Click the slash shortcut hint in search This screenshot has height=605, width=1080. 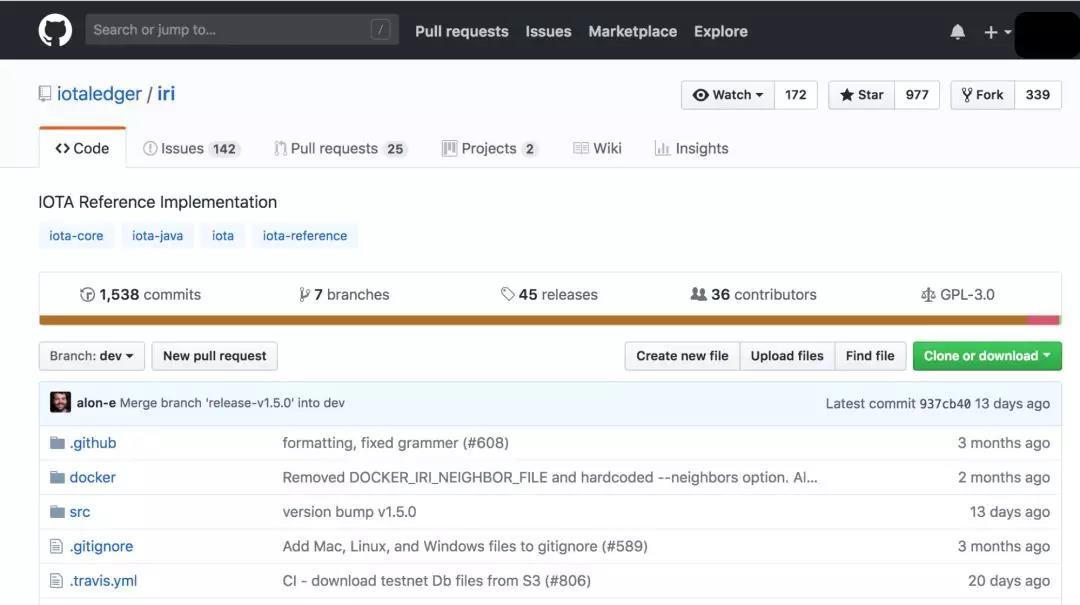(380, 30)
